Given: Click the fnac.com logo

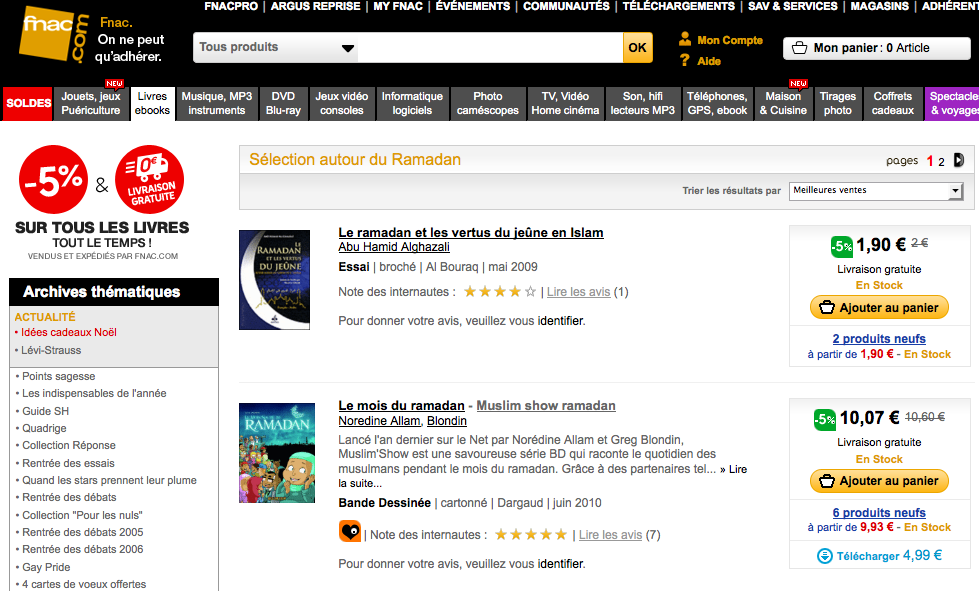Looking at the screenshot, I should 54,35.
